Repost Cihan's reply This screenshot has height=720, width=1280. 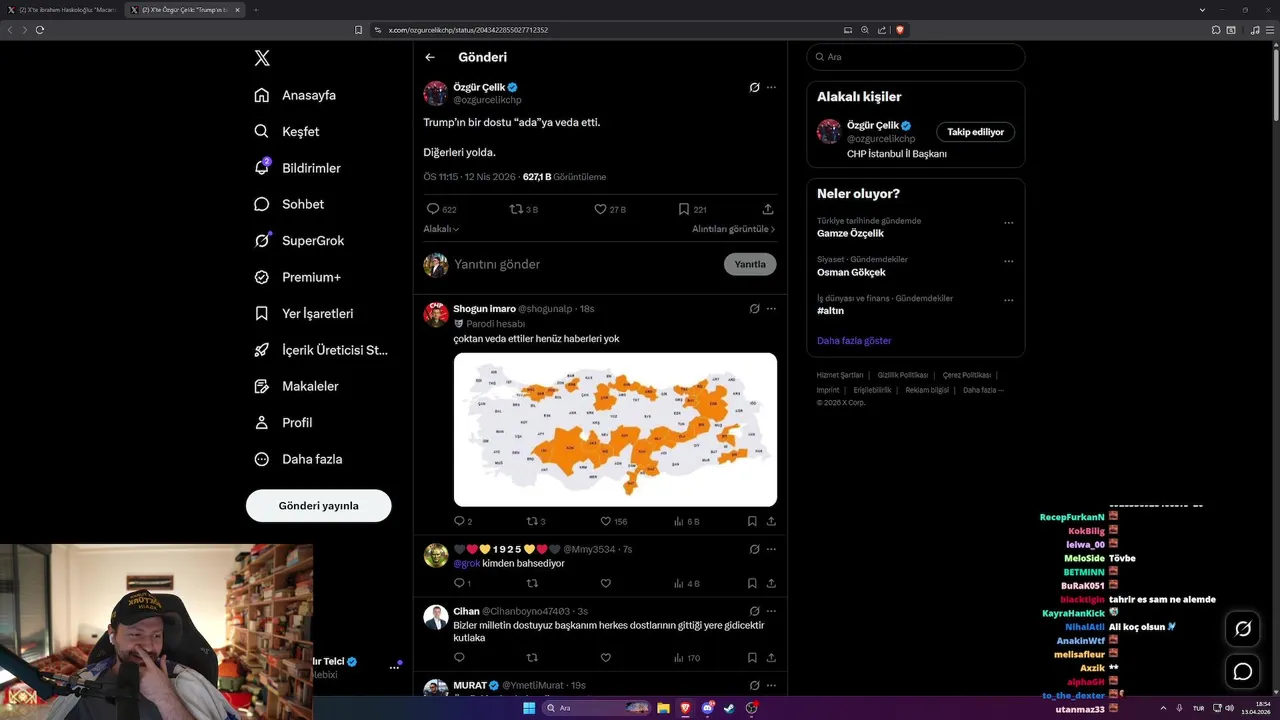[532, 657]
